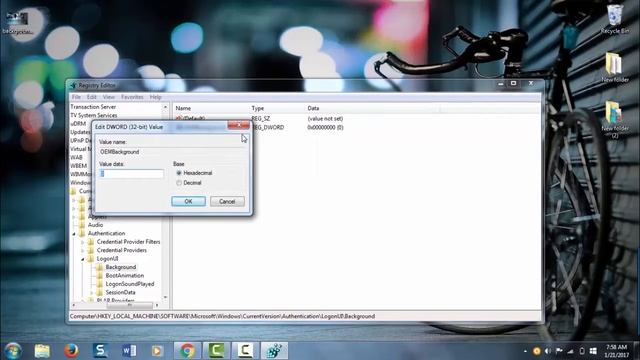640x360 pixels.
Task: Click OK in the Edit DWORD dialog
Action: pyautogui.click(x=188, y=201)
